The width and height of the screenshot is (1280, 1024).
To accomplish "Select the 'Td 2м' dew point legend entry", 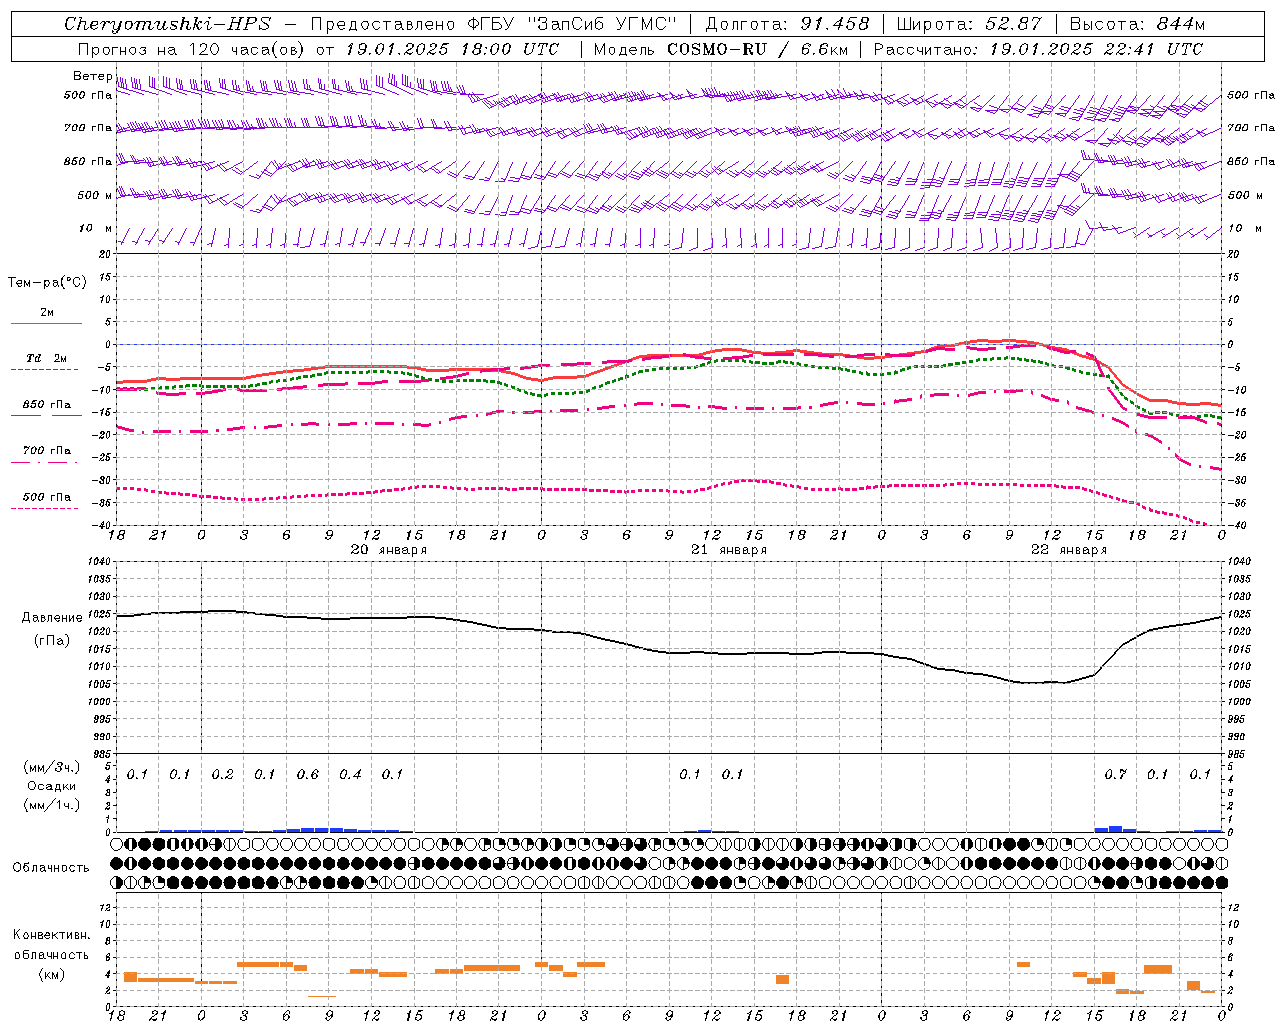I will coord(47,358).
